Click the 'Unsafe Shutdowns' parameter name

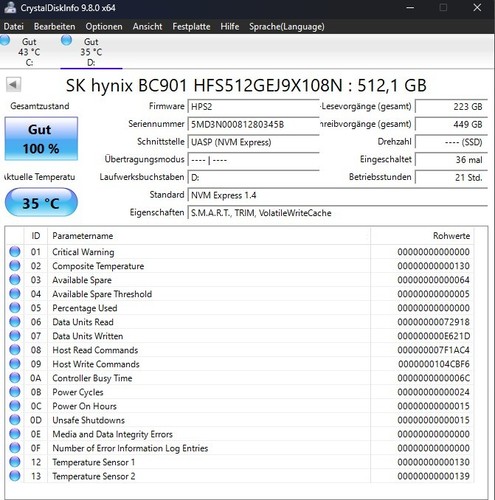[x=88, y=420]
